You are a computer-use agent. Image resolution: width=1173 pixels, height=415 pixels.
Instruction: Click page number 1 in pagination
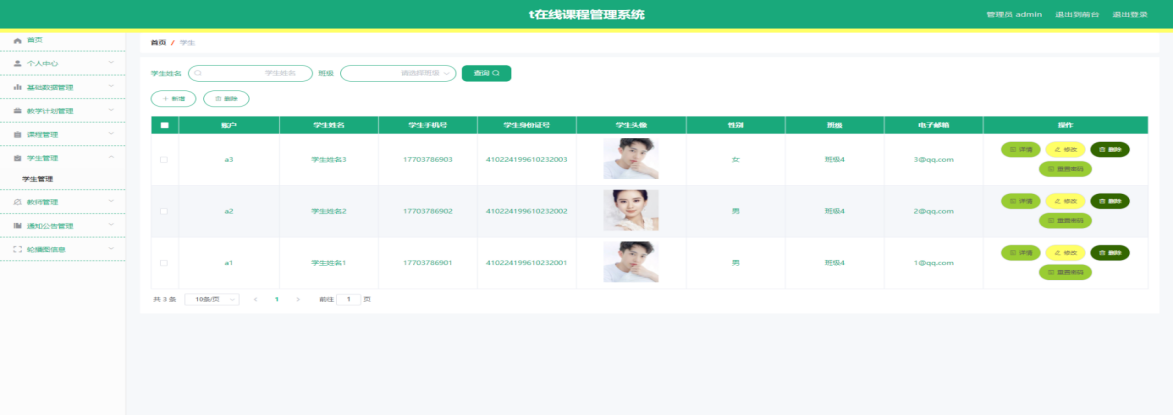coord(277,299)
